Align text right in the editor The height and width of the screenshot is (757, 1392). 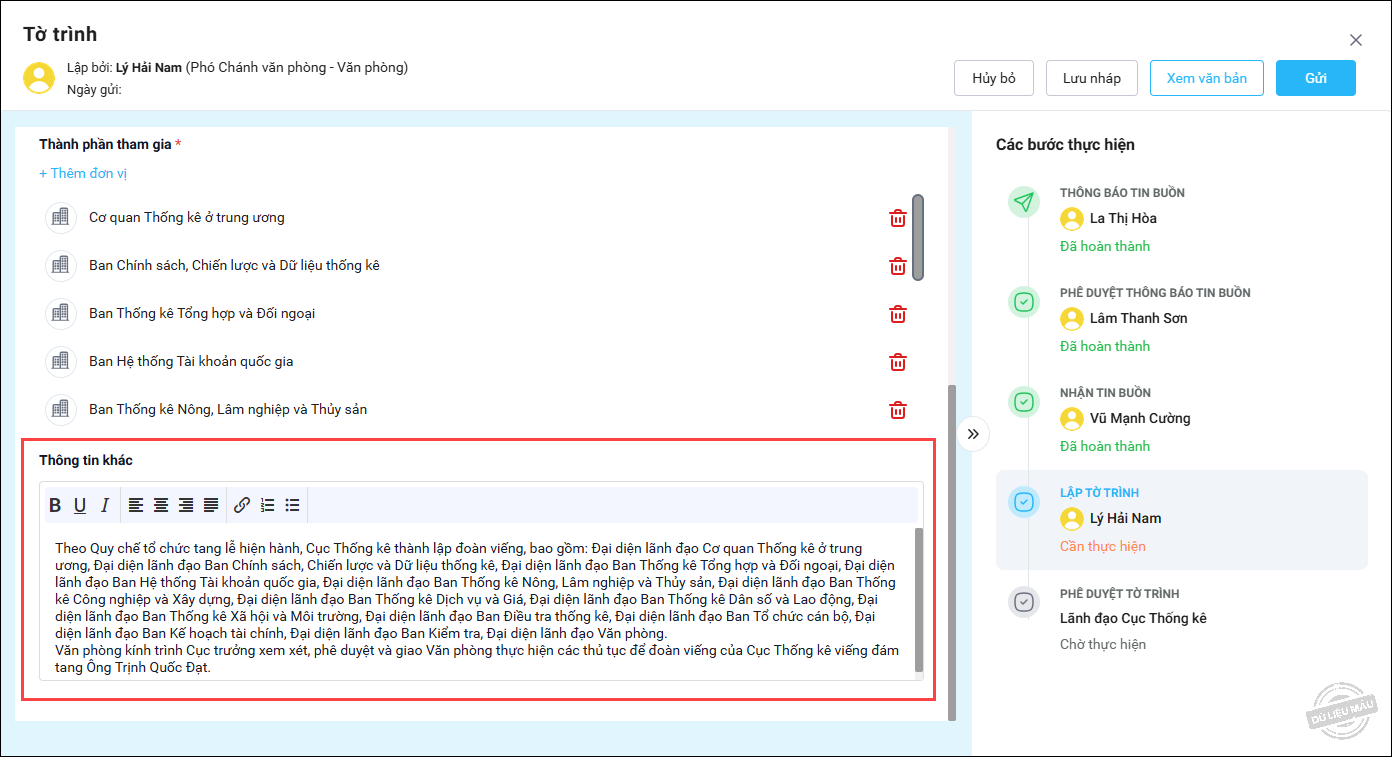[186, 505]
